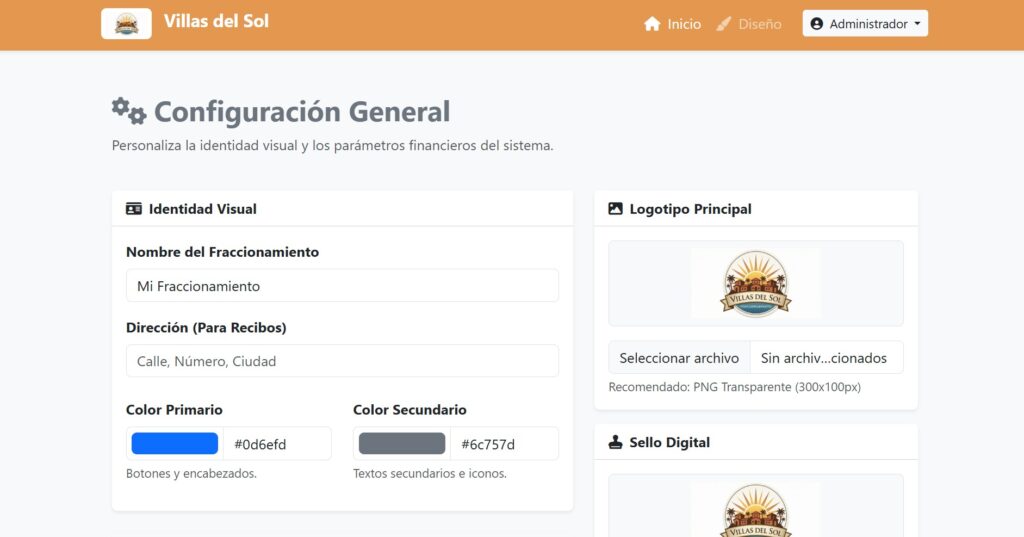Open the Diseño navigation item

point(759,24)
